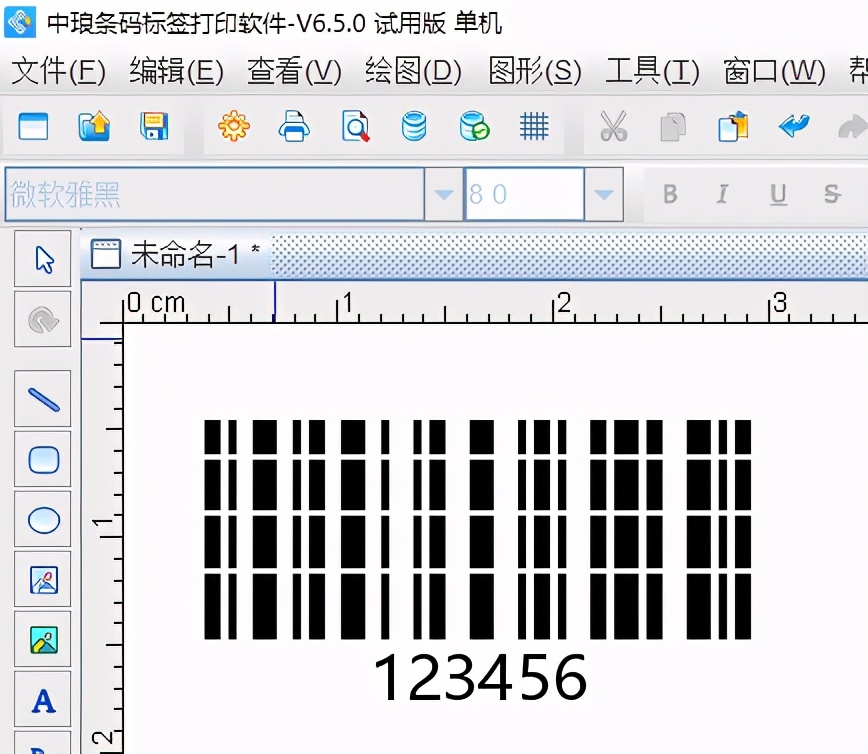The height and width of the screenshot is (754, 868).
Task: Click the gray rotate tool in sidebar
Action: click(43, 319)
